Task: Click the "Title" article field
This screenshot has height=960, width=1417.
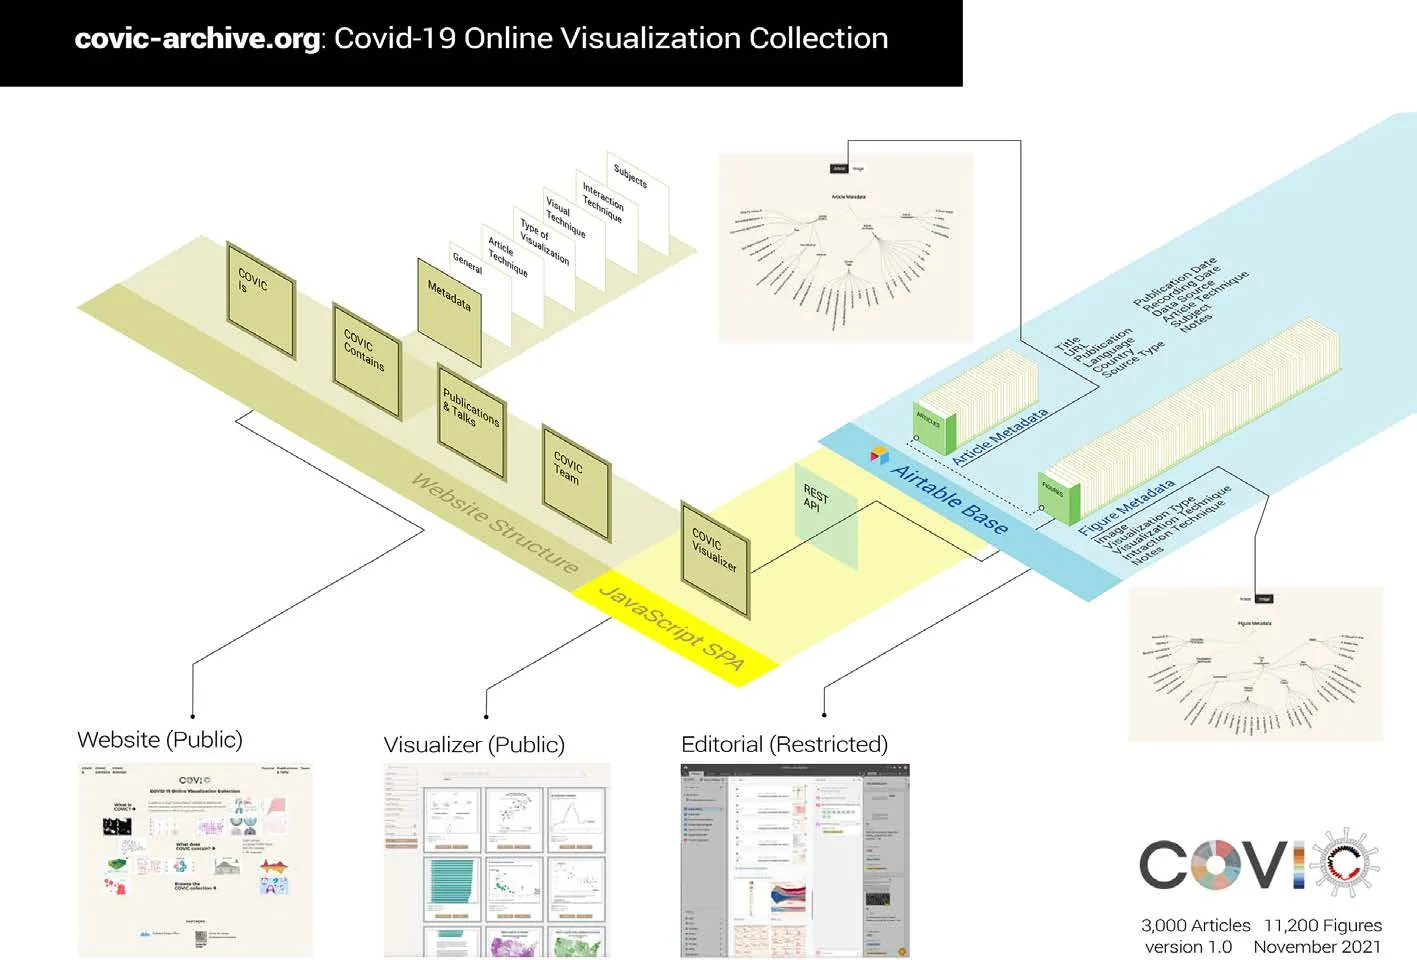Action: [x=1067, y=344]
